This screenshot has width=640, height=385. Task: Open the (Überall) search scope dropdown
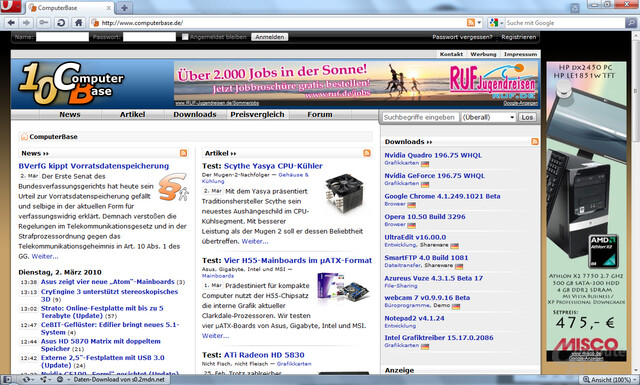point(488,117)
